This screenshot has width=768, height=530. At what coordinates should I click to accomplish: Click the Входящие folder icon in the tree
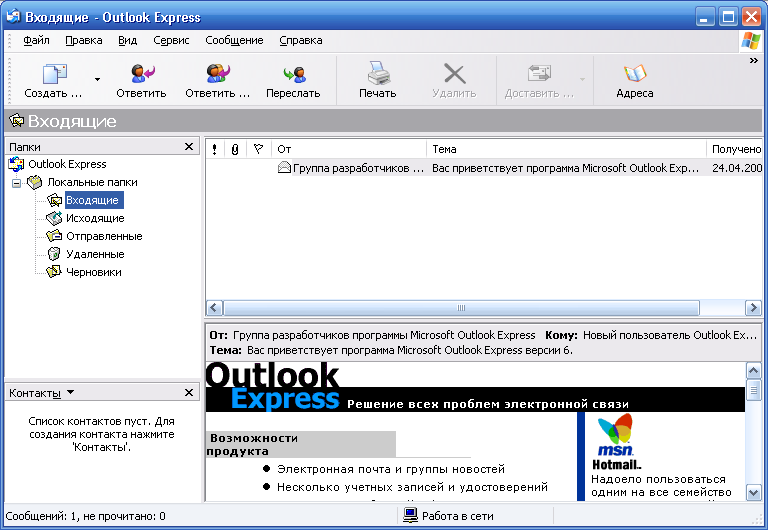click(x=54, y=200)
